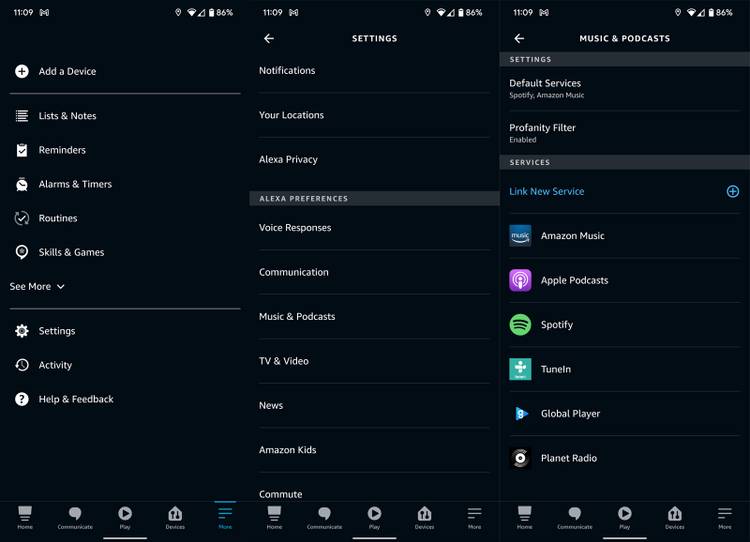
Task: Open Communicate tab in Settings screen
Action: click(x=324, y=518)
